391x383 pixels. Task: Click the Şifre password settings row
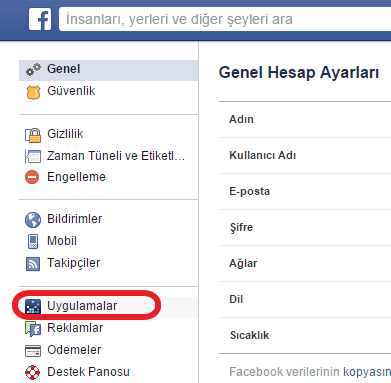coord(305,227)
